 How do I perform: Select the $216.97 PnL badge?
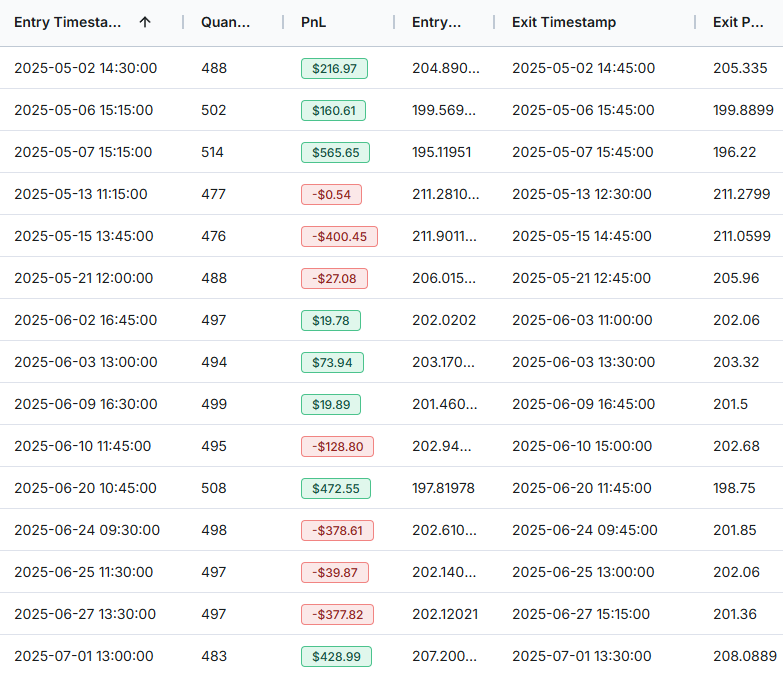[x=334, y=68]
